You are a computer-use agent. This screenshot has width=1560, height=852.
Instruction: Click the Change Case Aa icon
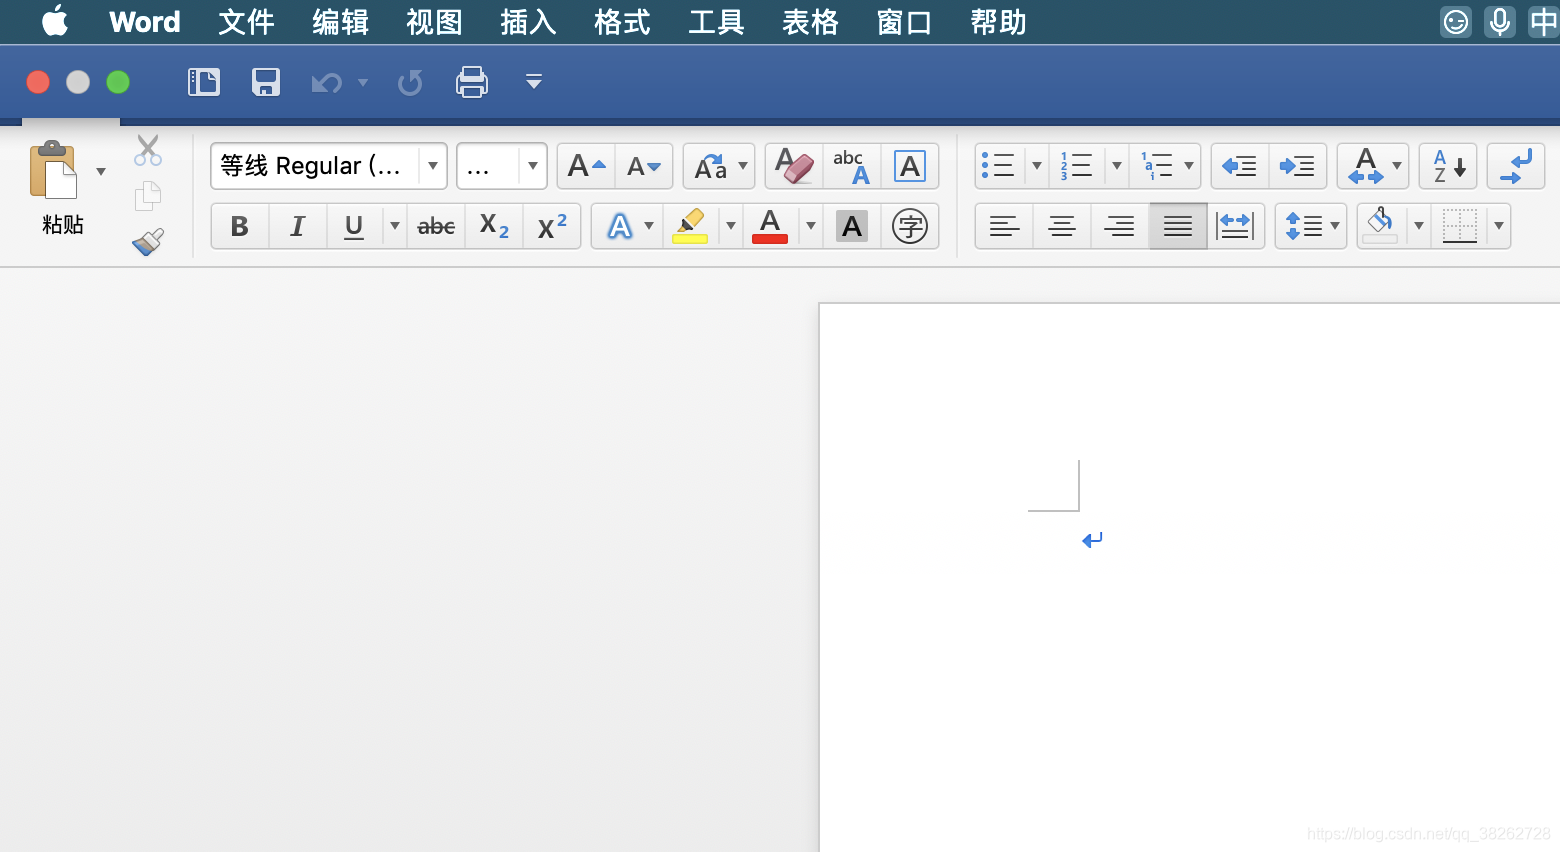pos(710,166)
